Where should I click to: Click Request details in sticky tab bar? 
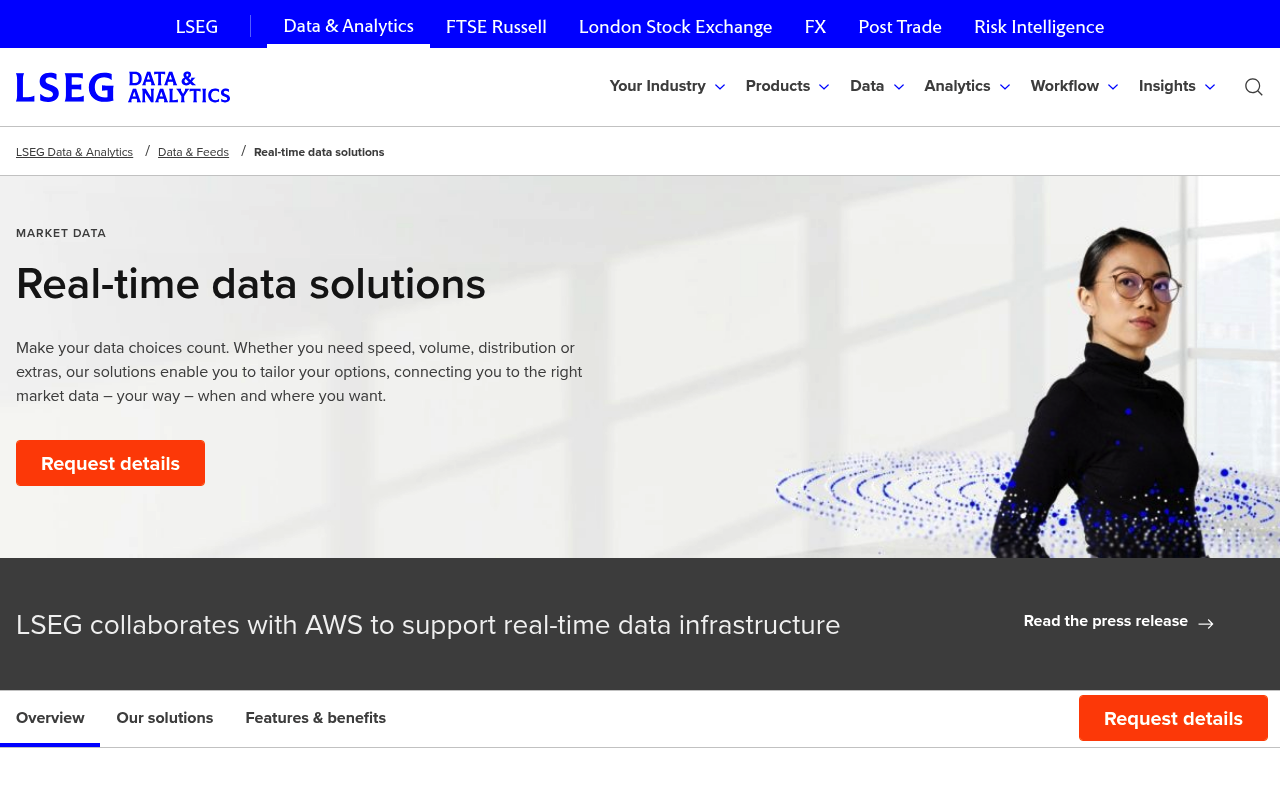[1173, 718]
